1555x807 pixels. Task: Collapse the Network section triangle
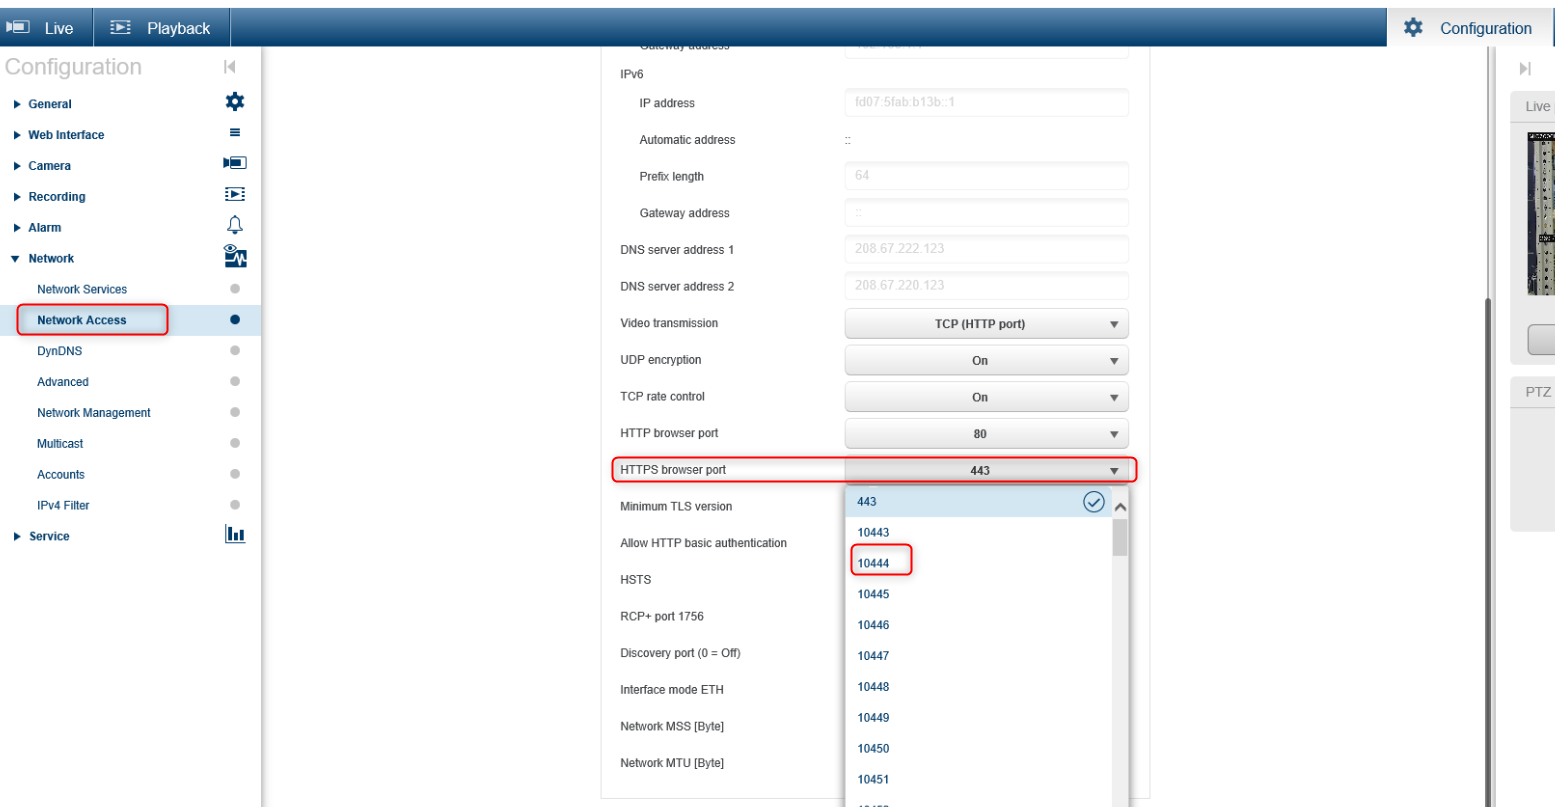(16, 259)
